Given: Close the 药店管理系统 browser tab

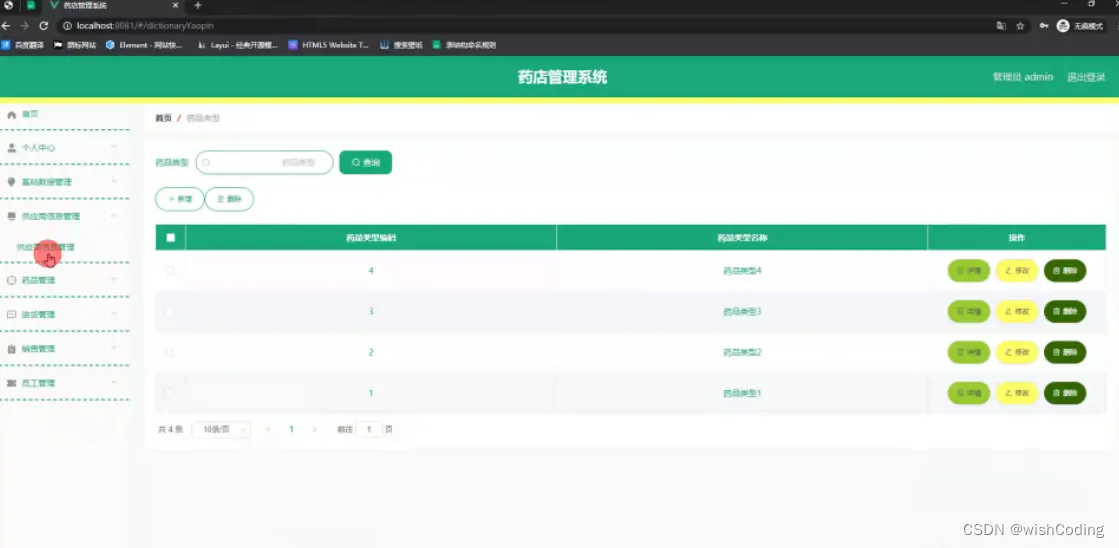Looking at the screenshot, I should (176, 6).
